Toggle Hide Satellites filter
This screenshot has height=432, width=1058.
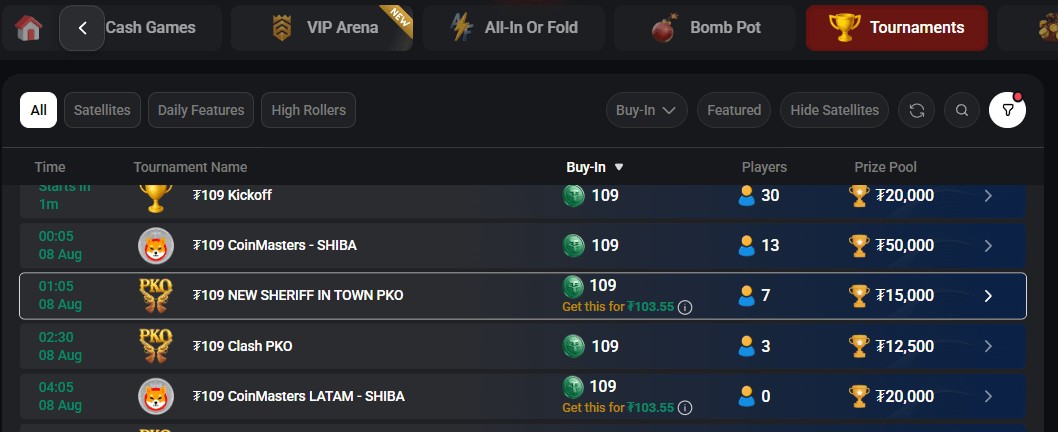coord(835,110)
